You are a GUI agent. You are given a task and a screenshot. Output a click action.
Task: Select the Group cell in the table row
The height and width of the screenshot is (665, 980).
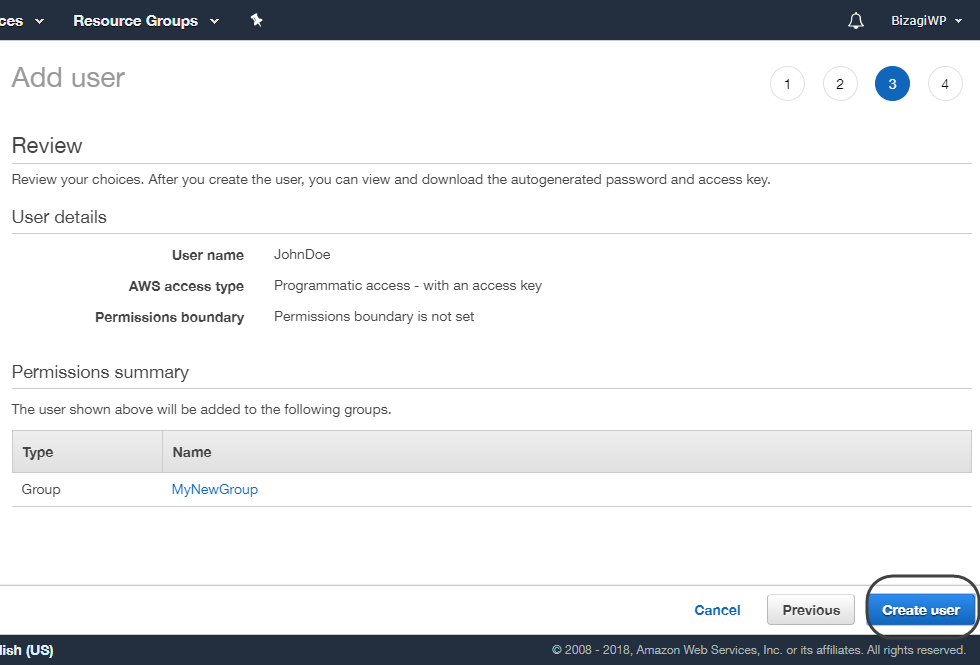click(41, 489)
